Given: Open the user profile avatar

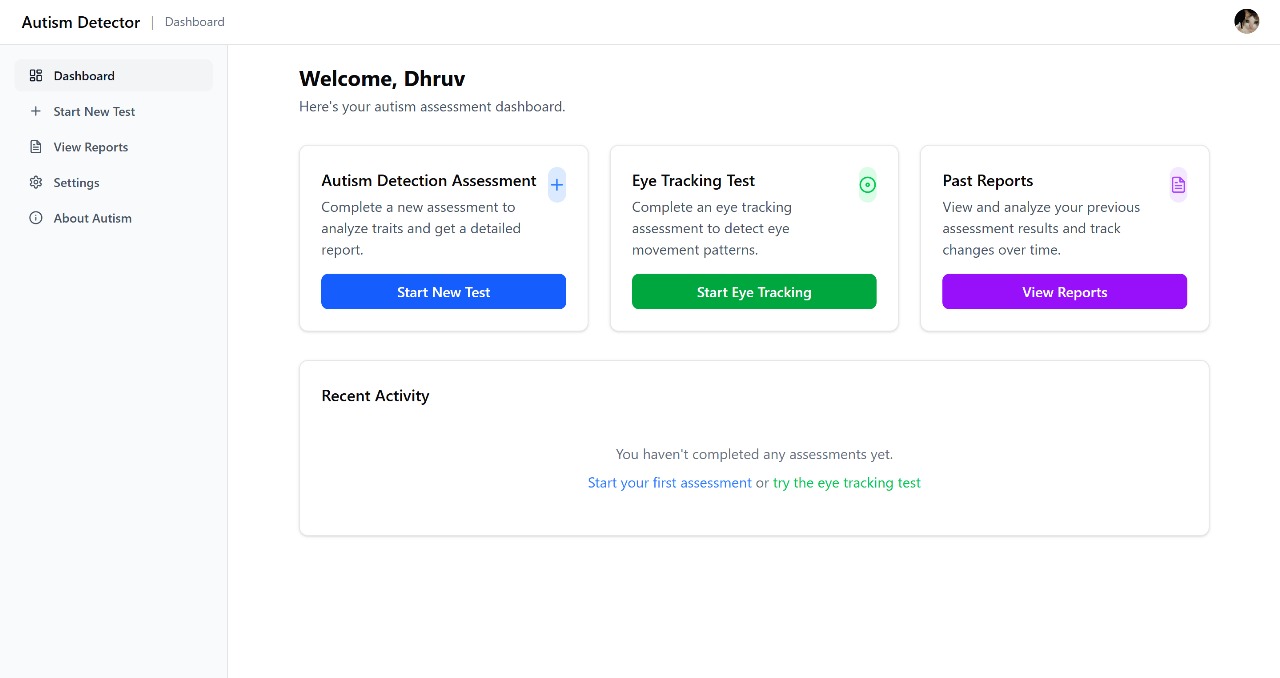Looking at the screenshot, I should tap(1247, 22).
